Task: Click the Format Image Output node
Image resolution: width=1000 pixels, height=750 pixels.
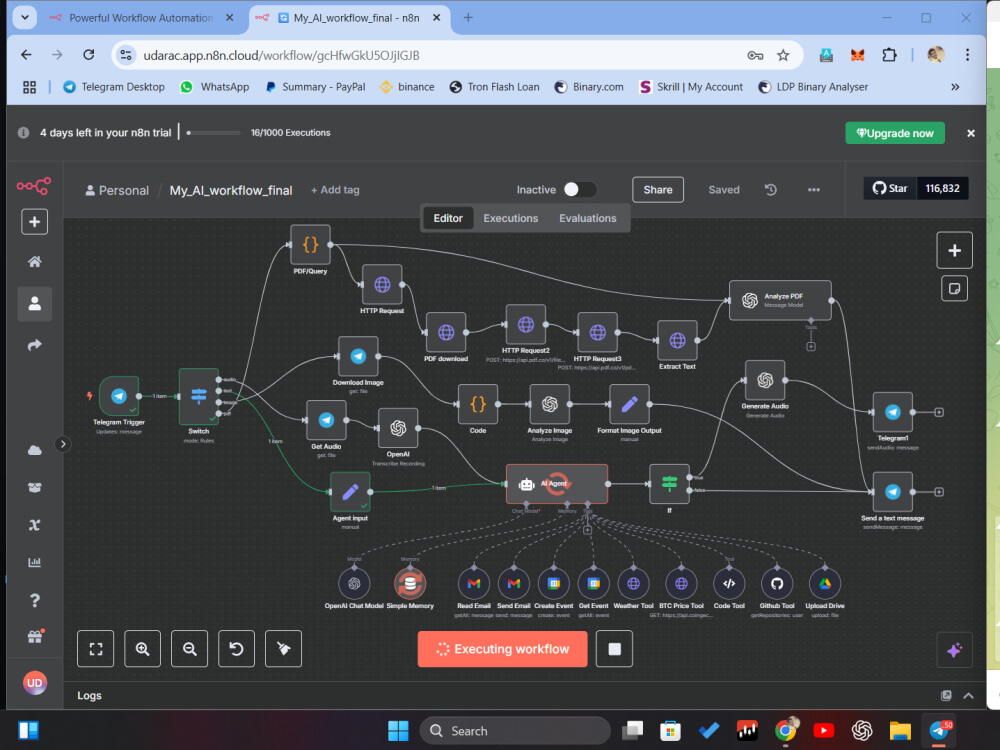Action: pos(629,404)
